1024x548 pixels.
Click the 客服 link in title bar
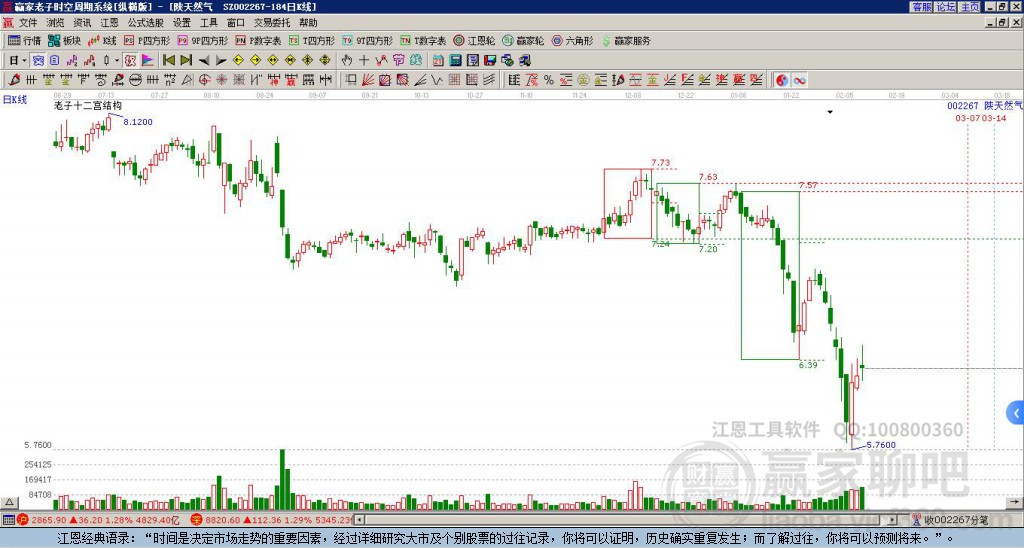[x=921, y=7]
